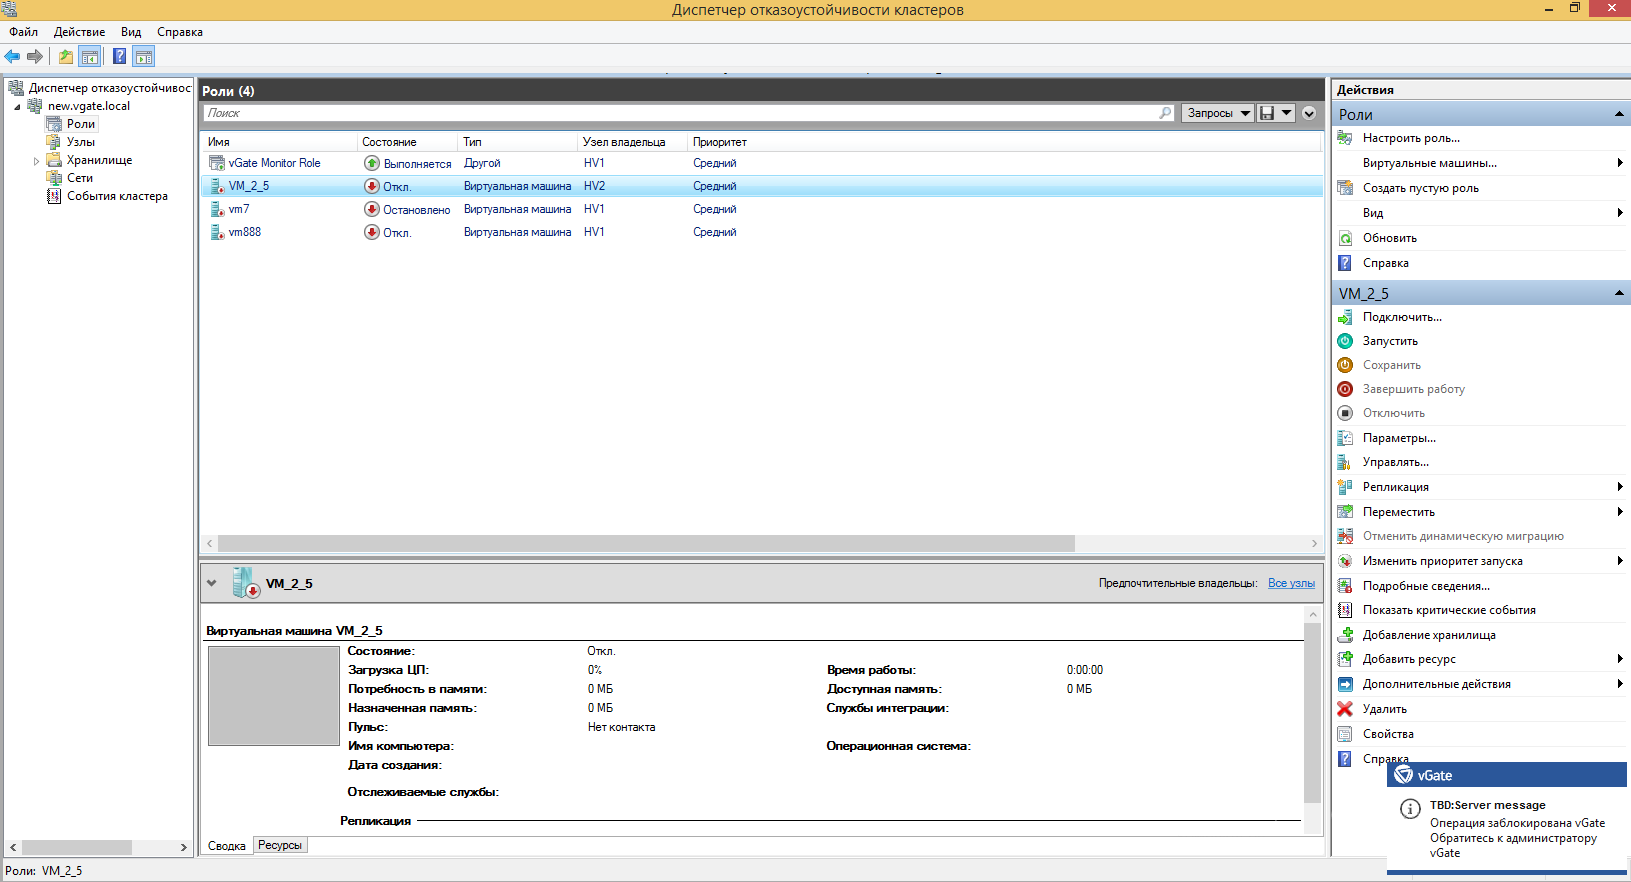
Task: Switch to the Ресурсы tab
Action: tap(280, 845)
